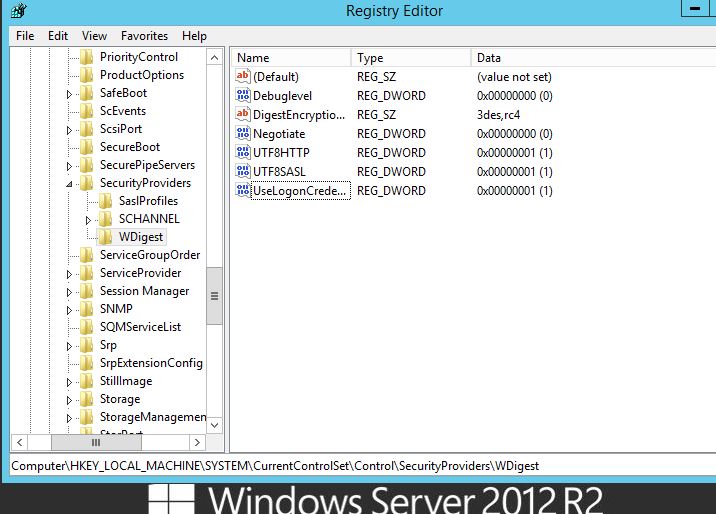This screenshot has height=514, width=716.
Task: Minimize the Registry Editor window
Action: [695, 9]
